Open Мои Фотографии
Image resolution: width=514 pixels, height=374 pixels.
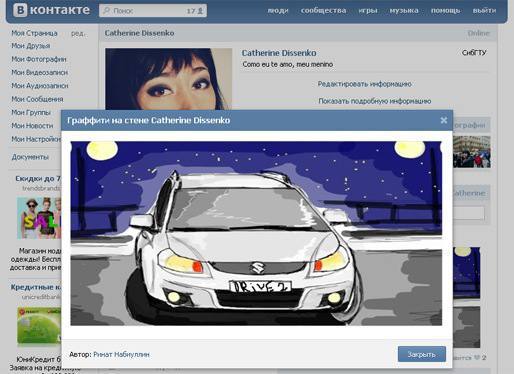pos(39,59)
